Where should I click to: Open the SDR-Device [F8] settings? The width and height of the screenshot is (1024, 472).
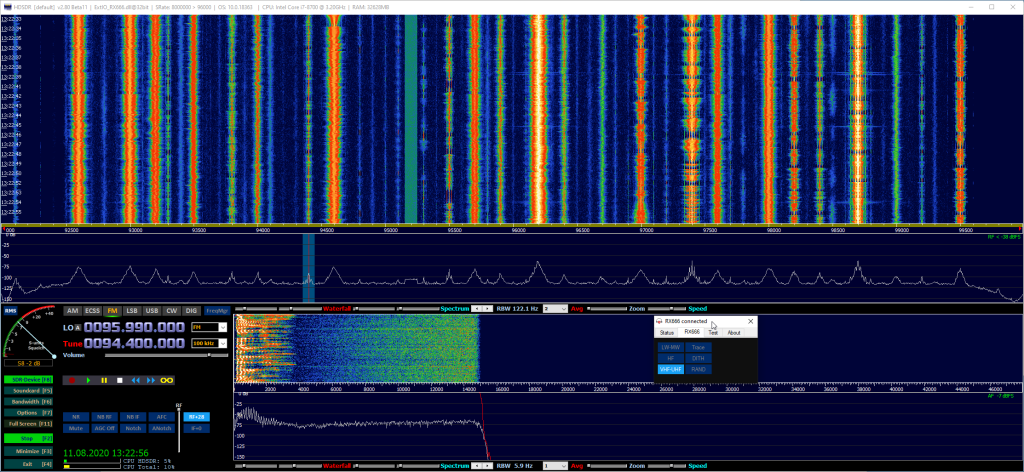[28, 380]
